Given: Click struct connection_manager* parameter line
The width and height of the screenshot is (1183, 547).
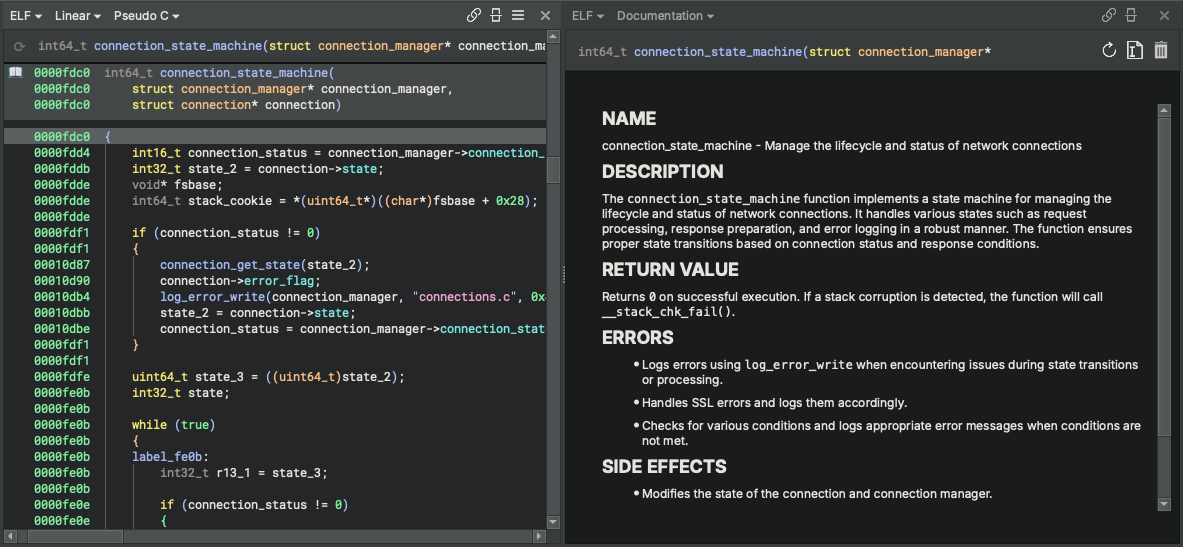Looking at the screenshot, I should click(x=292, y=89).
